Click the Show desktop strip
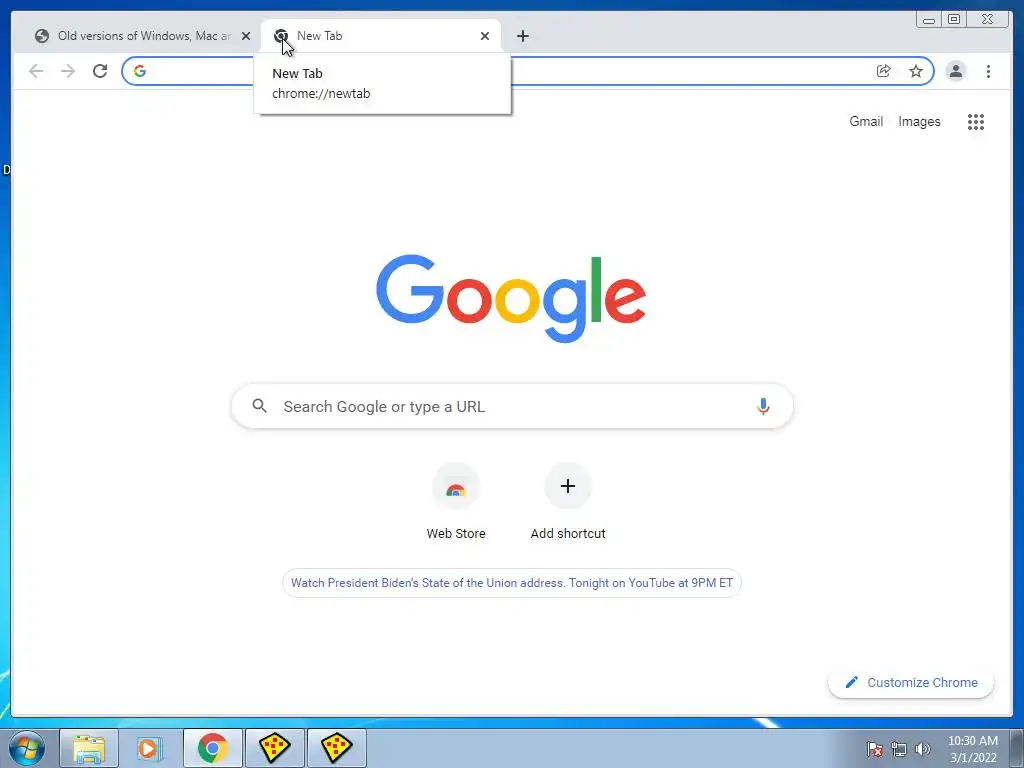1024x768 pixels. click(1017, 748)
